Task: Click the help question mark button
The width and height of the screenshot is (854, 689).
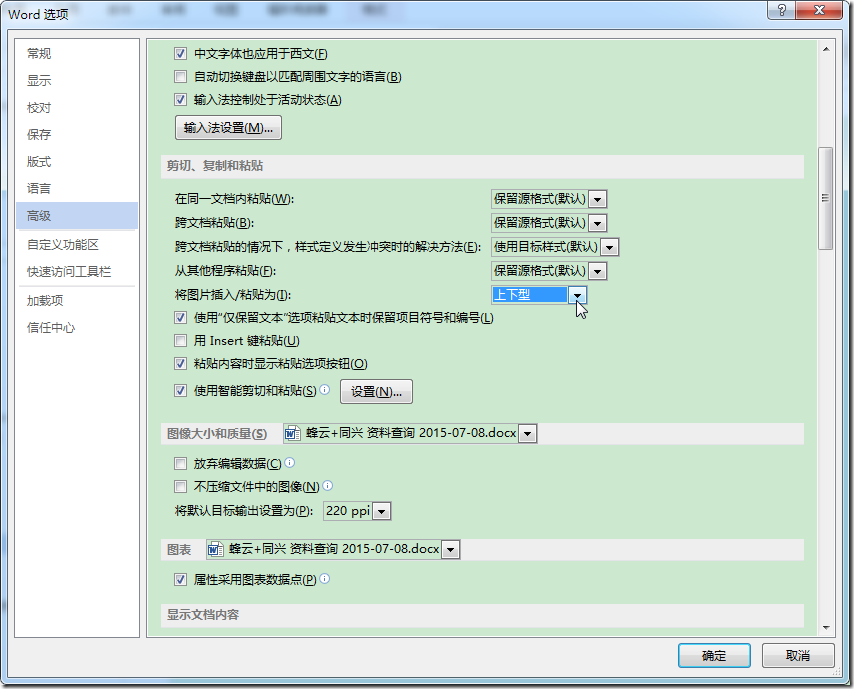Action: click(x=782, y=10)
